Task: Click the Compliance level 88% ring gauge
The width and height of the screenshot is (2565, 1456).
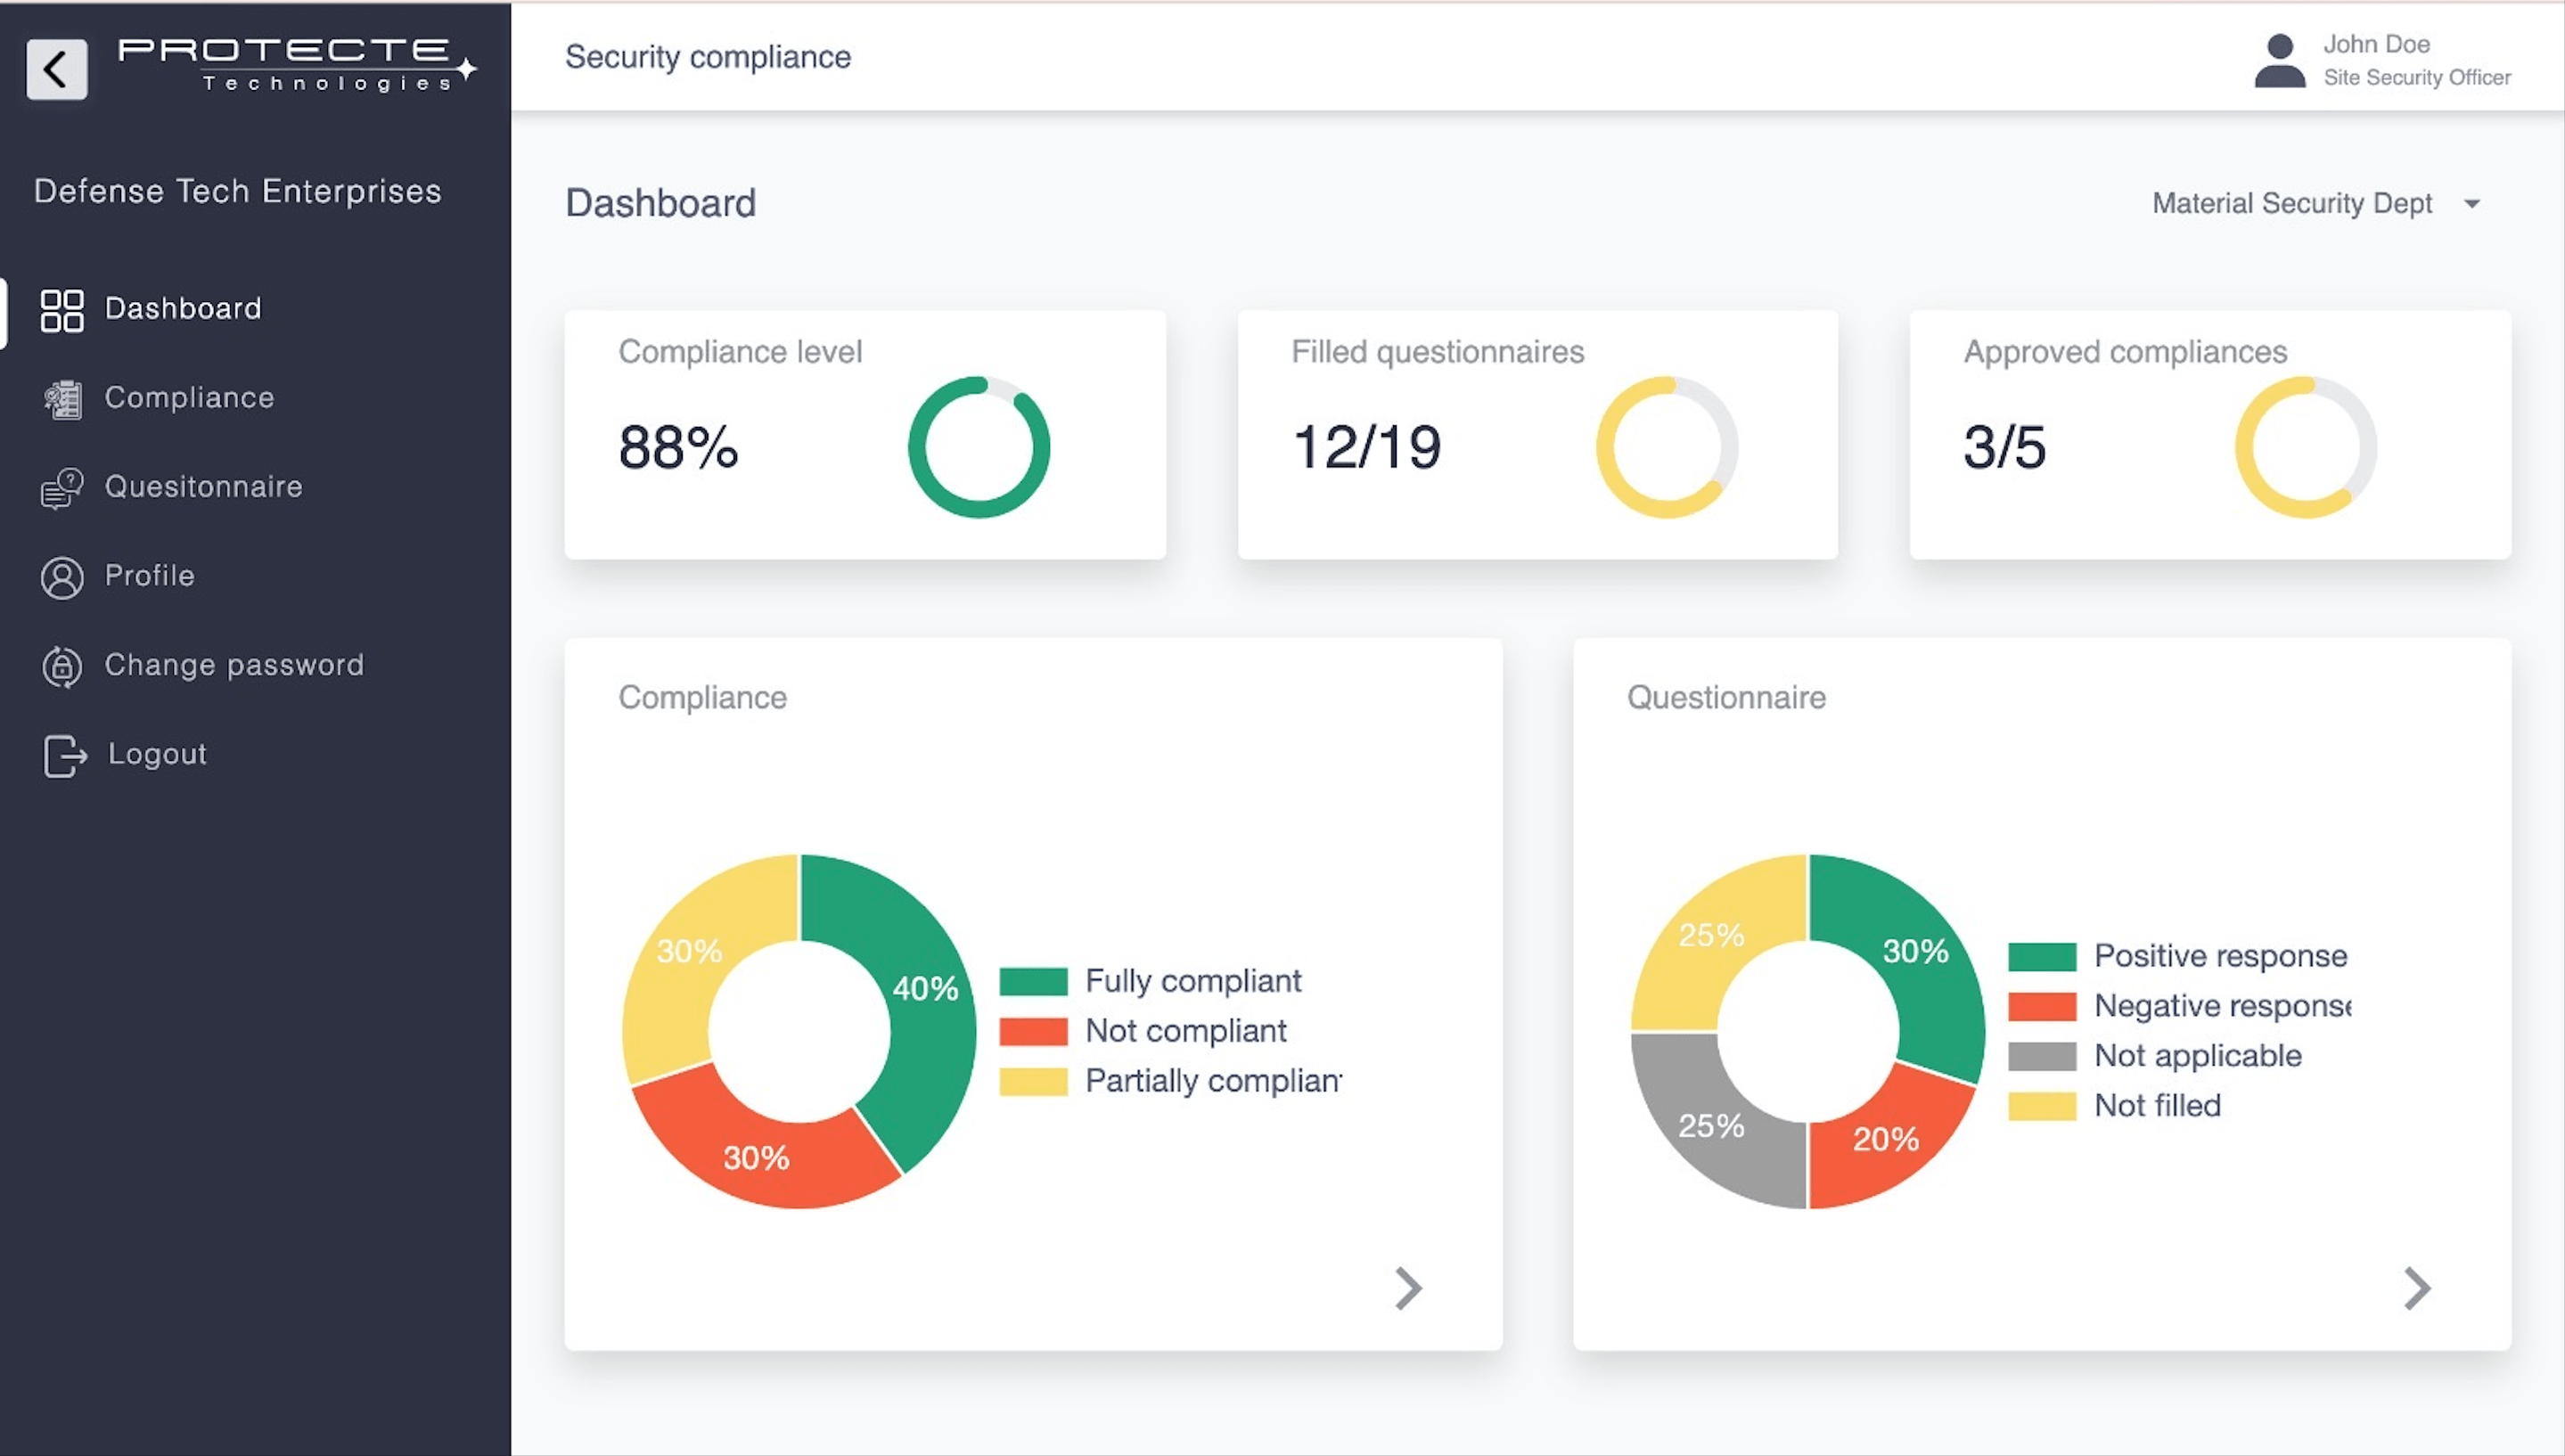Action: click(x=978, y=447)
